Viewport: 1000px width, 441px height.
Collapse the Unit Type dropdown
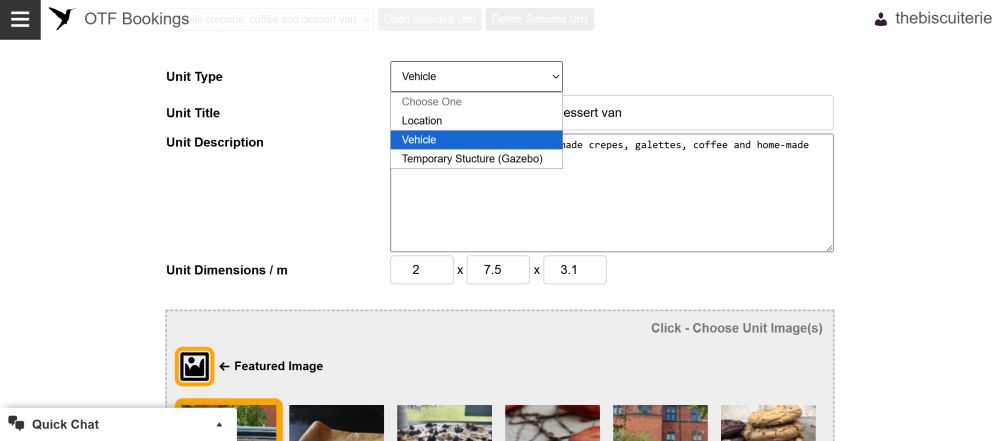pyautogui.click(x=476, y=77)
